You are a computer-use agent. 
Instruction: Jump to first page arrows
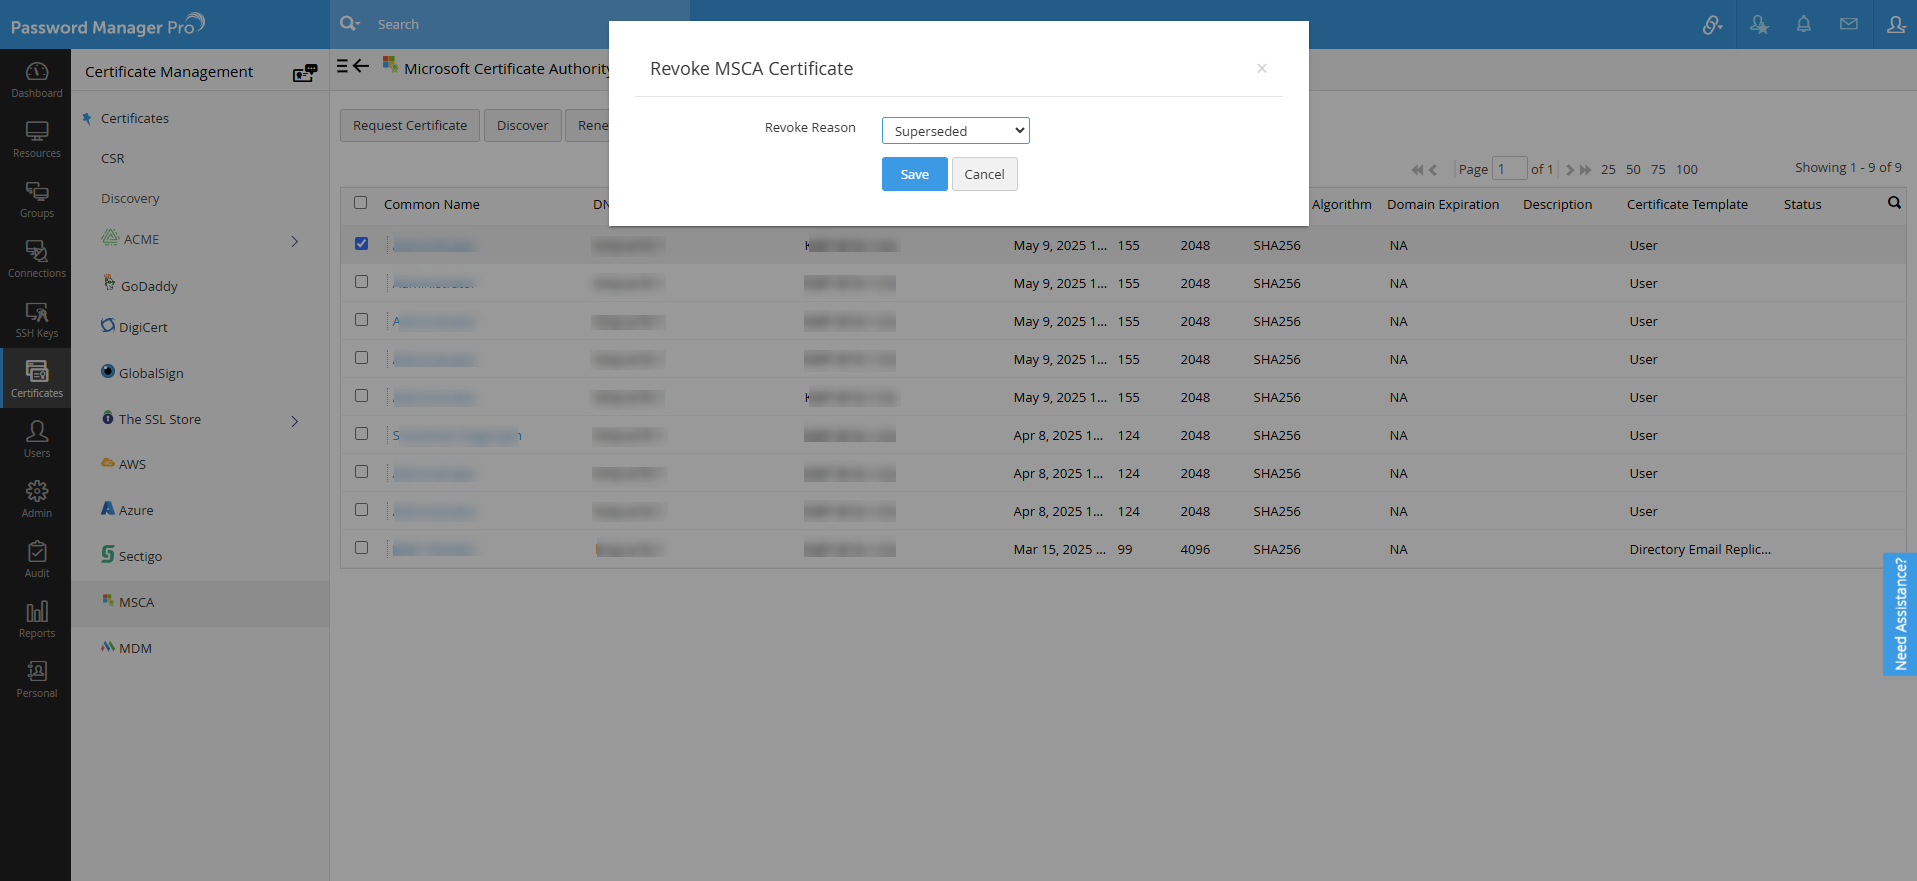click(1417, 169)
